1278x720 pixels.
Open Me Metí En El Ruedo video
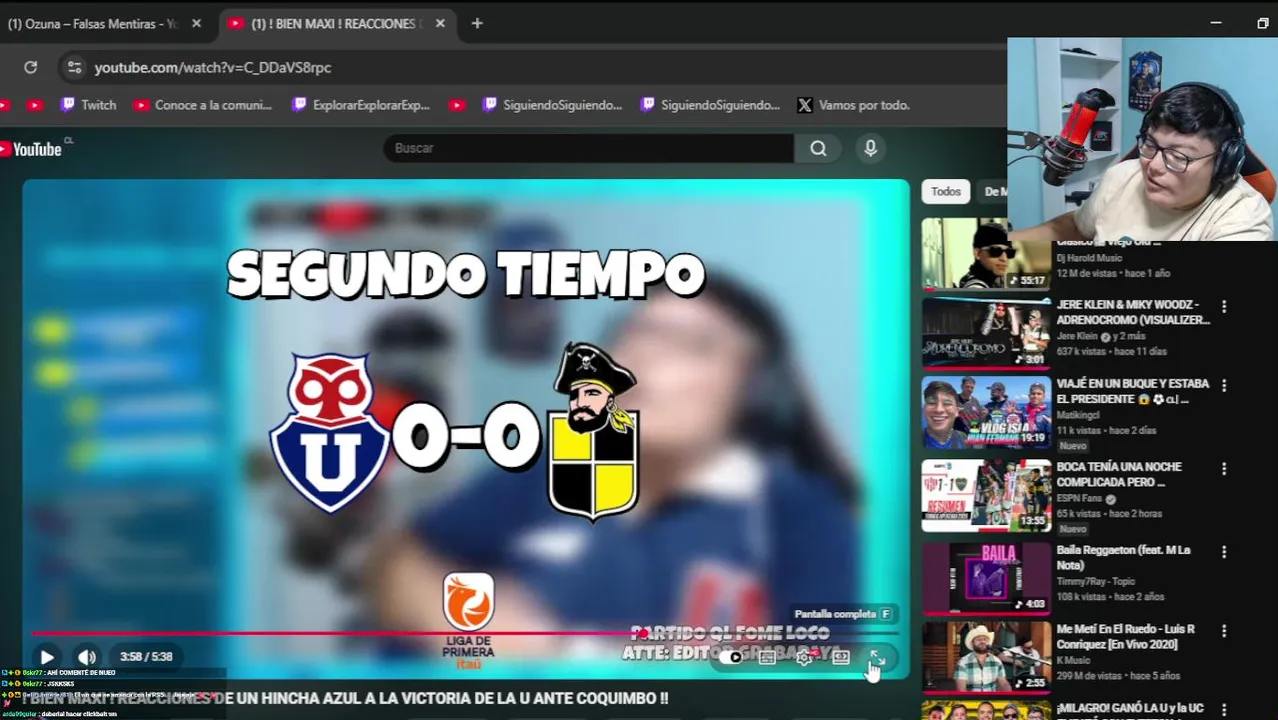click(x=1126, y=637)
